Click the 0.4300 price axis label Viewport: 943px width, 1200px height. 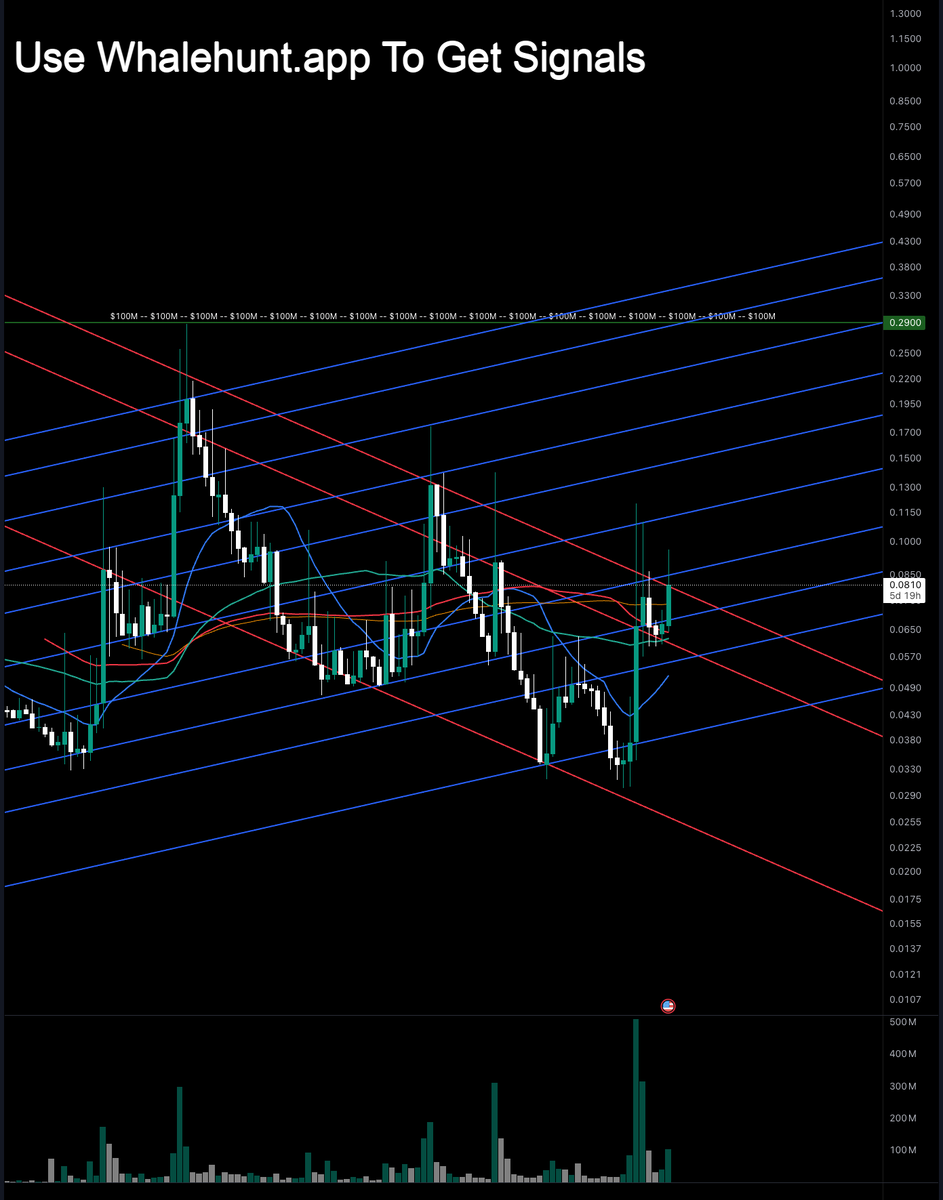pos(905,242)
